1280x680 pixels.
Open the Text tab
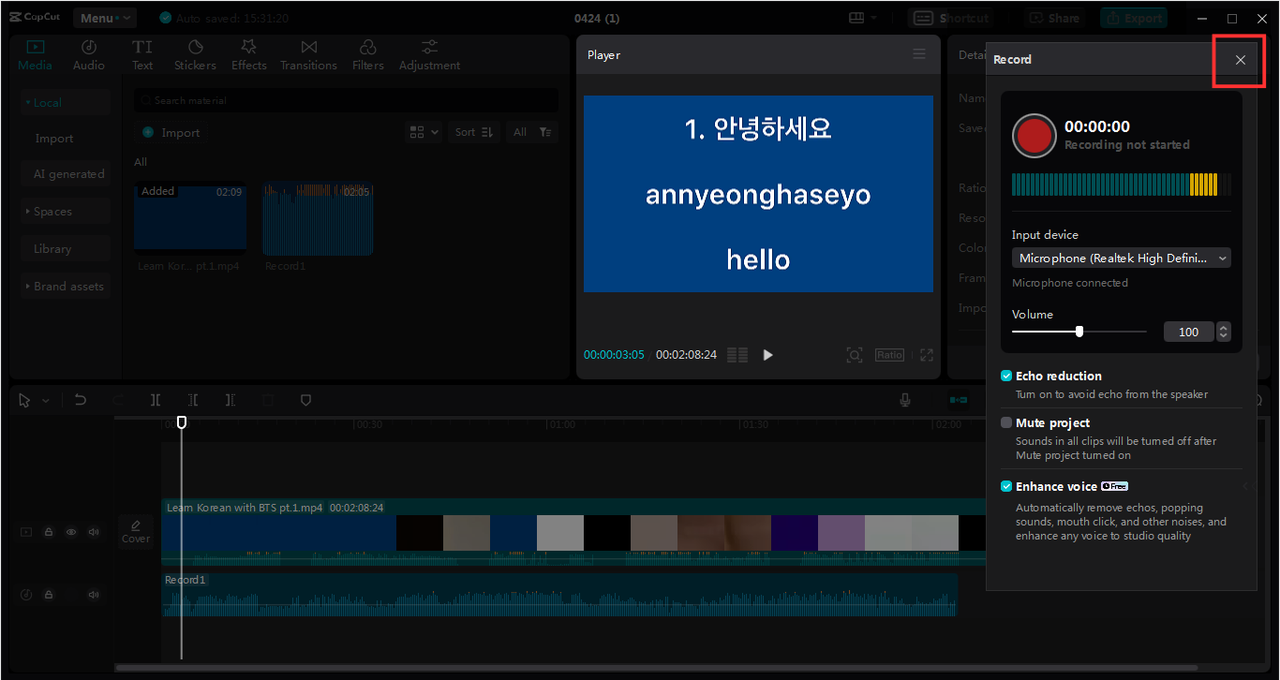(x=143, y=55)
